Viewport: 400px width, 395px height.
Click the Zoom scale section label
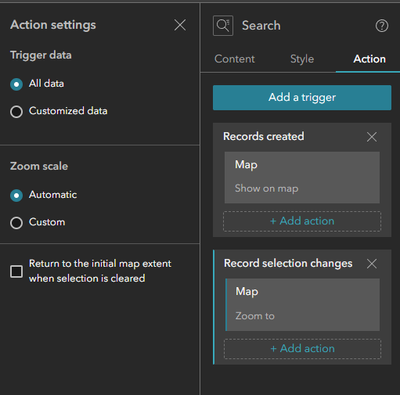tap(39, 166)
